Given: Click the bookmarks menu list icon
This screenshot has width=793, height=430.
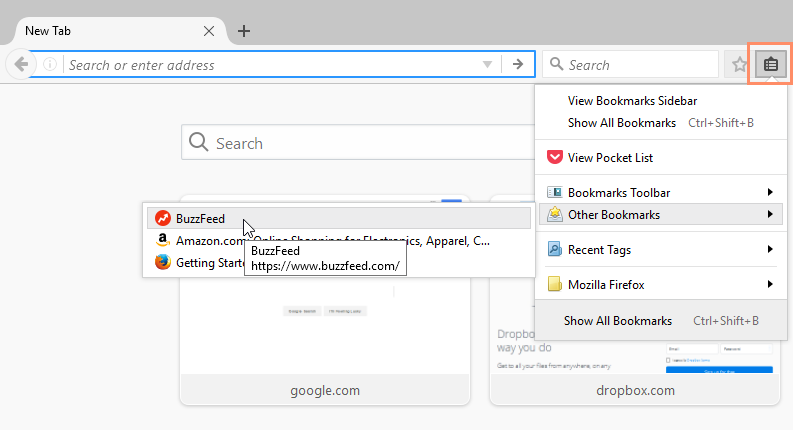Looking at the screenshot, I should tap(770, 65).
